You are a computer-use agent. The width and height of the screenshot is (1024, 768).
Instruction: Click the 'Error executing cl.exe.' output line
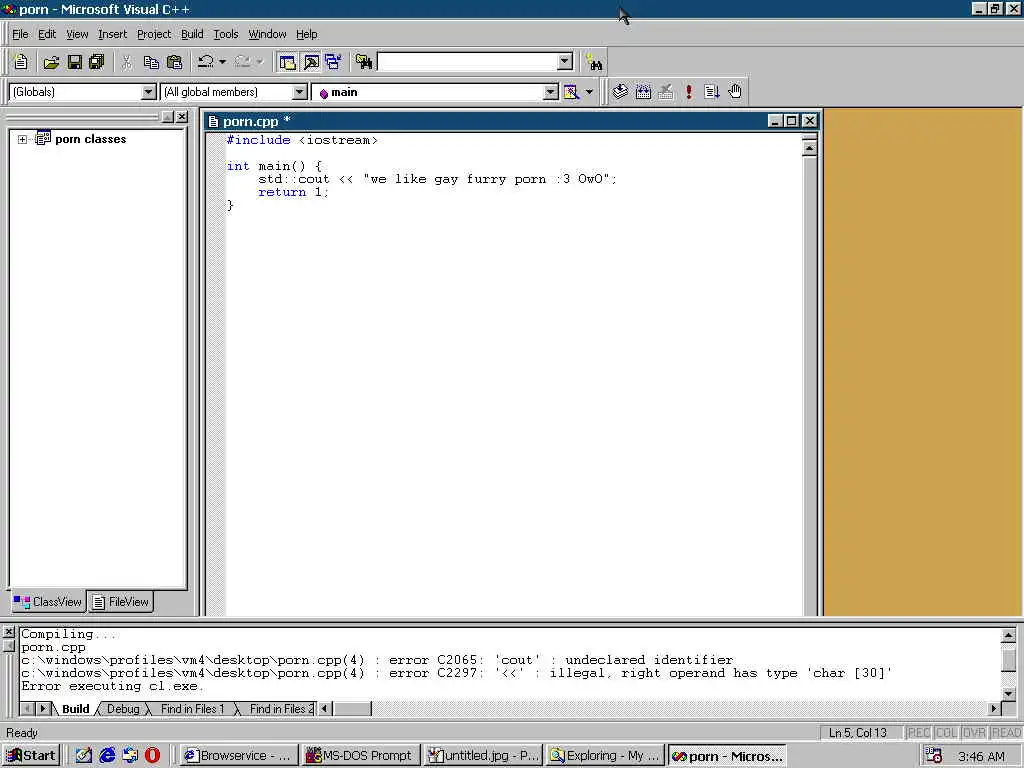[112, 686]
